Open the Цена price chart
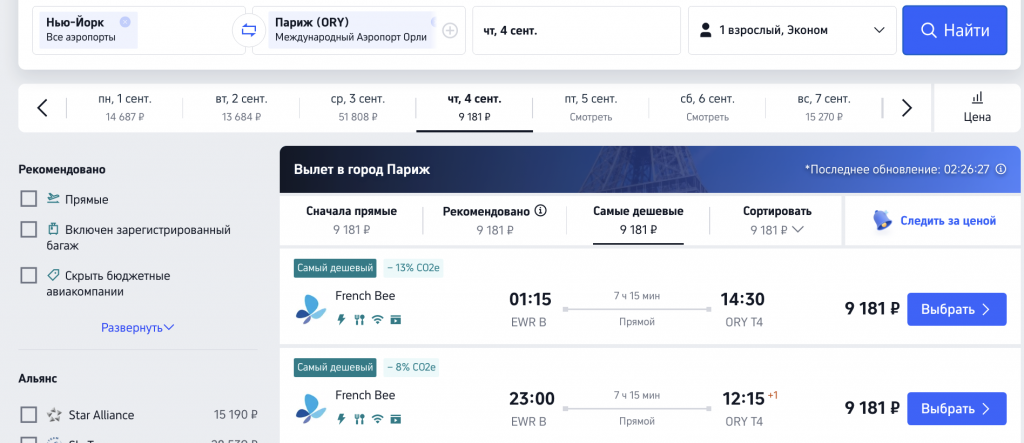 tap(977, 107)
